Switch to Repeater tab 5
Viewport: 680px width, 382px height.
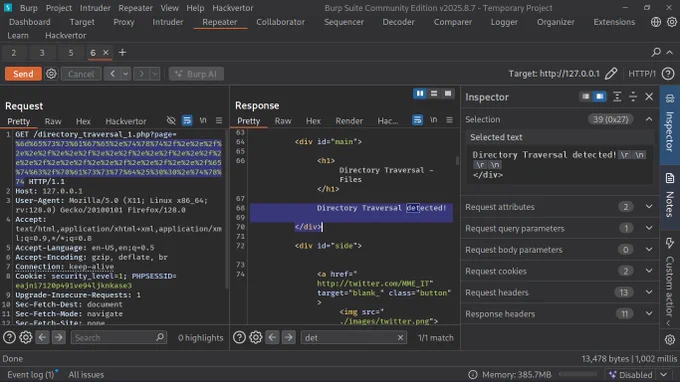point(71,53)
